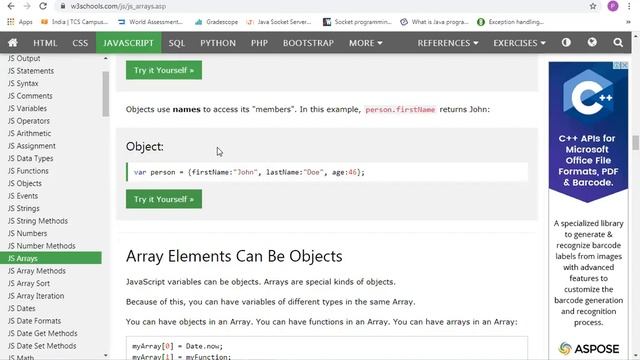Screen dimensions: 640x360
Task: Click the Aspose C++ APIs advertisement
Action: point(588,210)
